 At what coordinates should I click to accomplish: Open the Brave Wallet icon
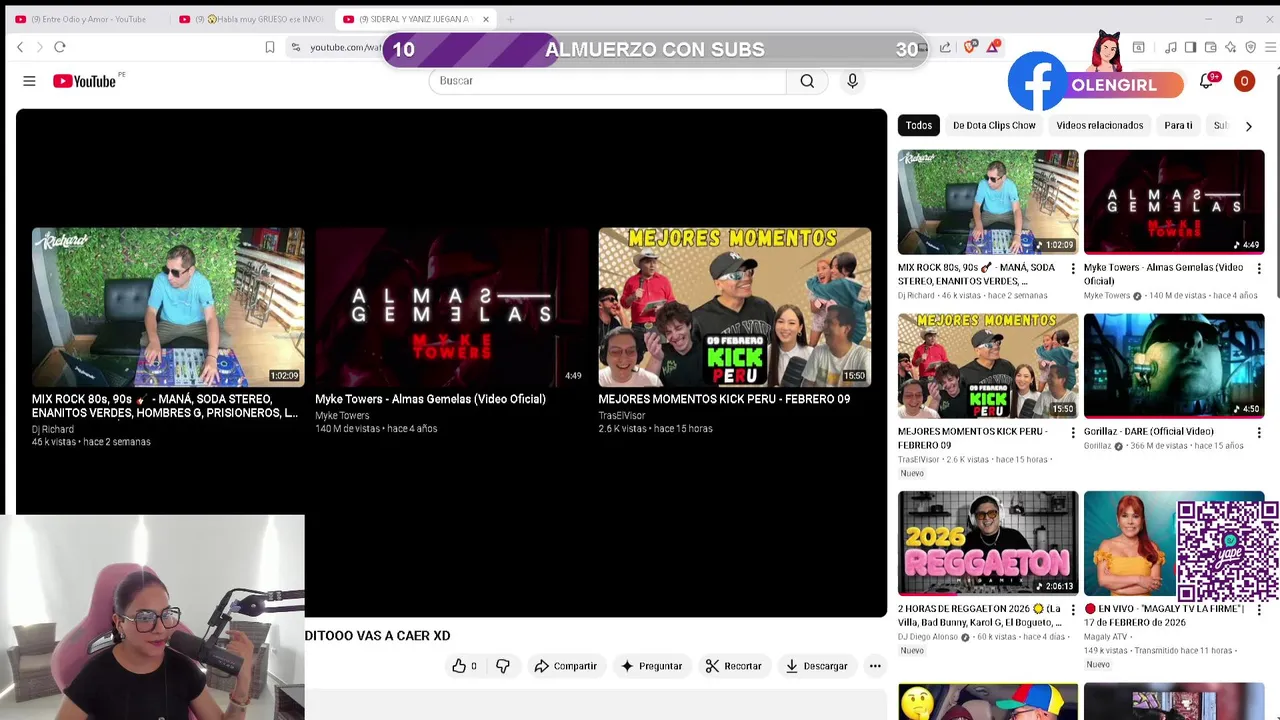coord(1210,47)
